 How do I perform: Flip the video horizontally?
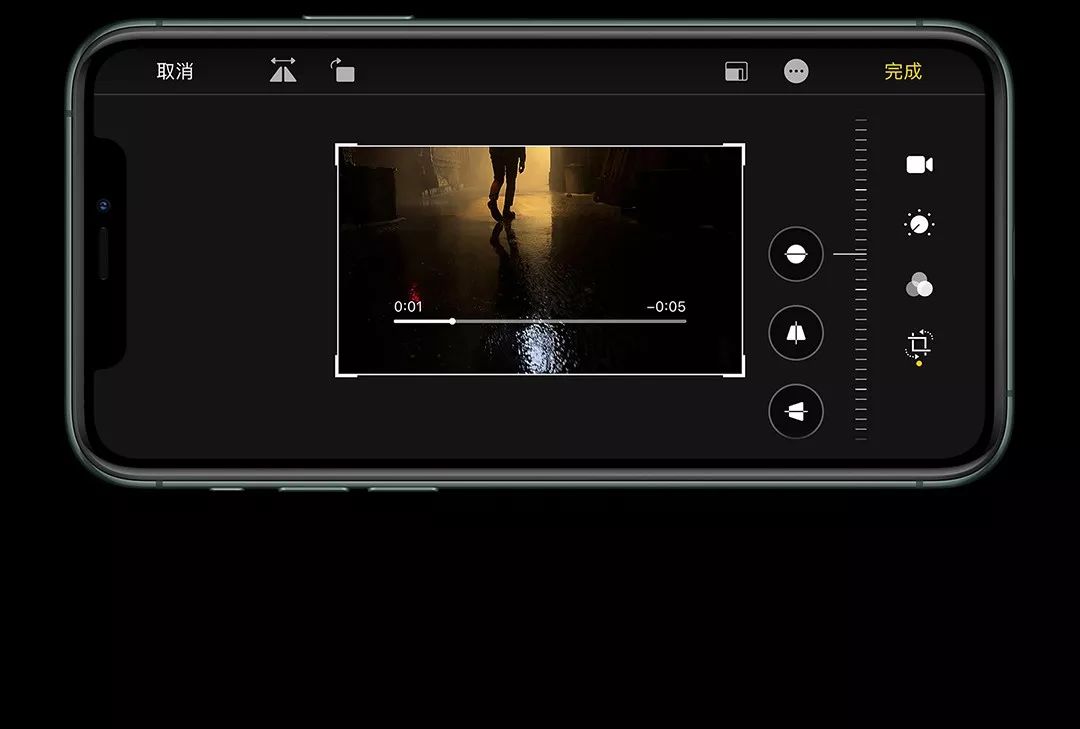[283, 71]
